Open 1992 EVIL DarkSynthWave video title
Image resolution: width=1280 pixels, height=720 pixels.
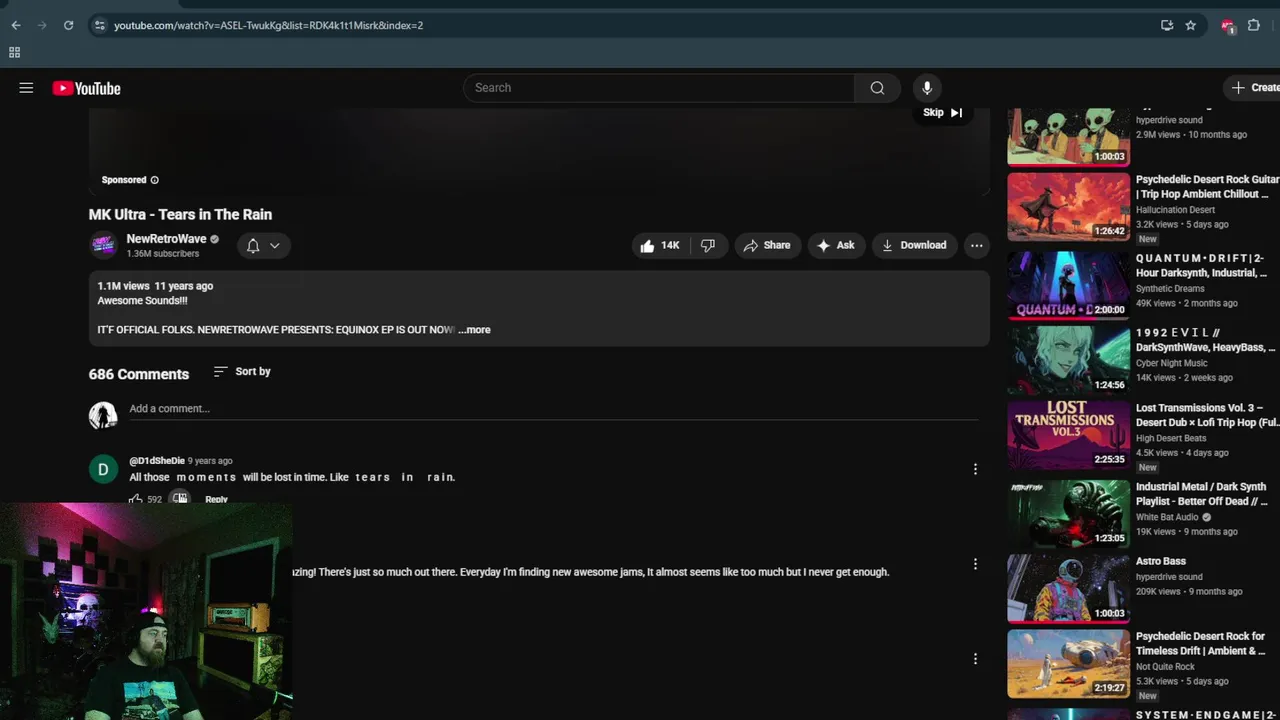coord(1206,340)
